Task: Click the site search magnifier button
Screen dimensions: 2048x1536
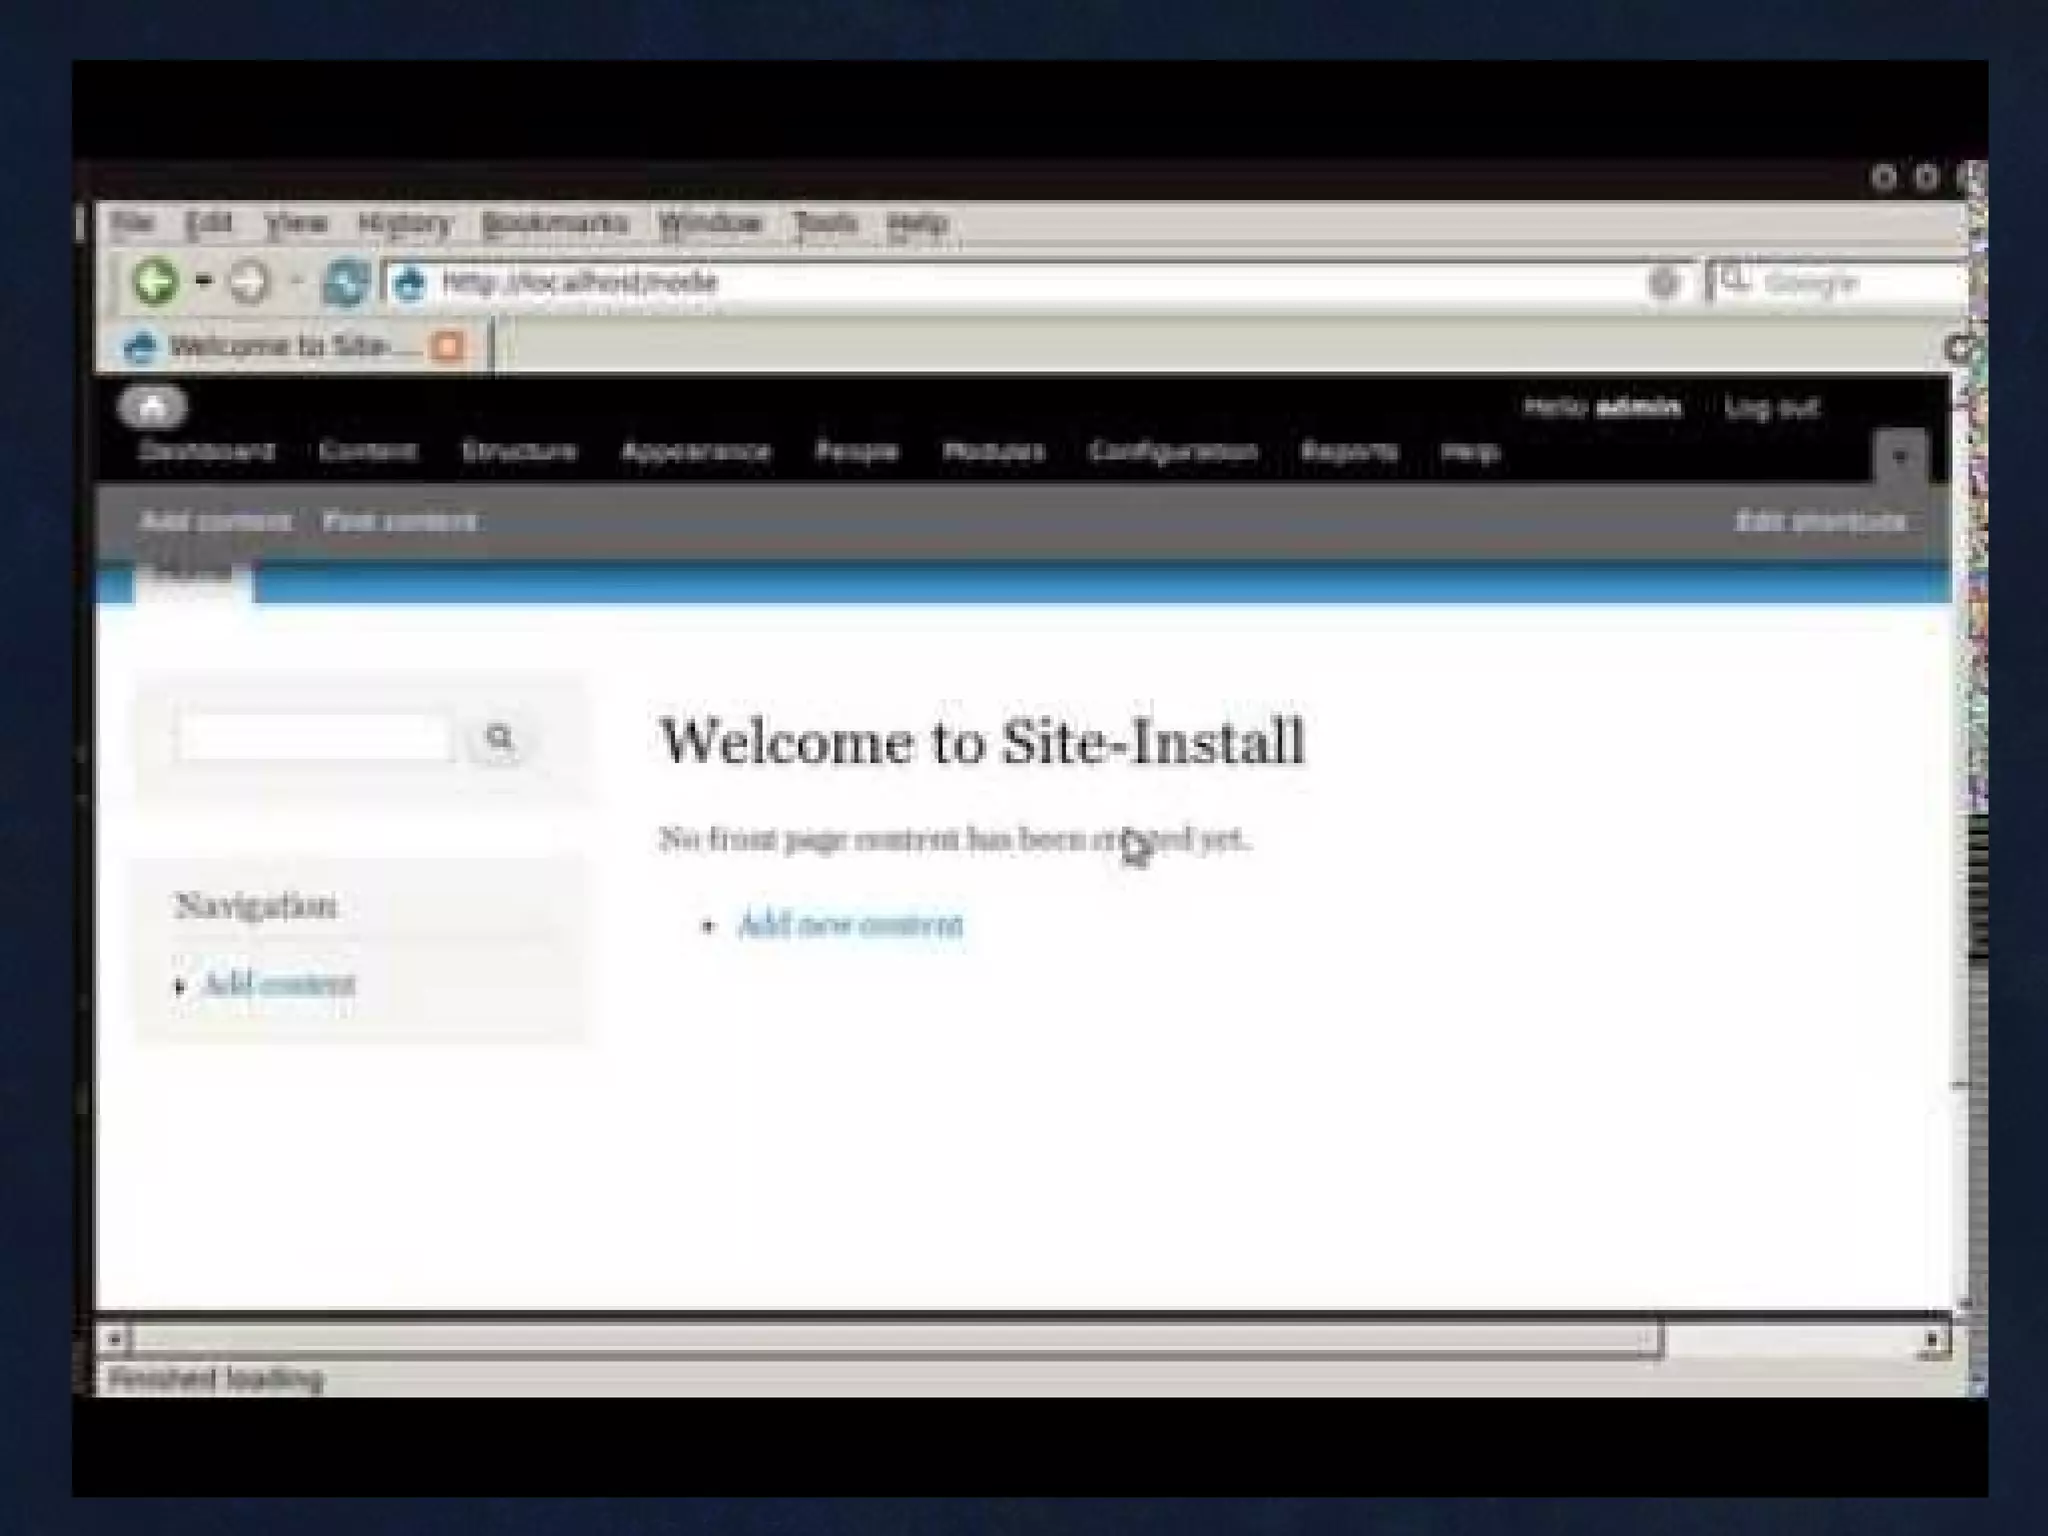Action: coord(499,738)
